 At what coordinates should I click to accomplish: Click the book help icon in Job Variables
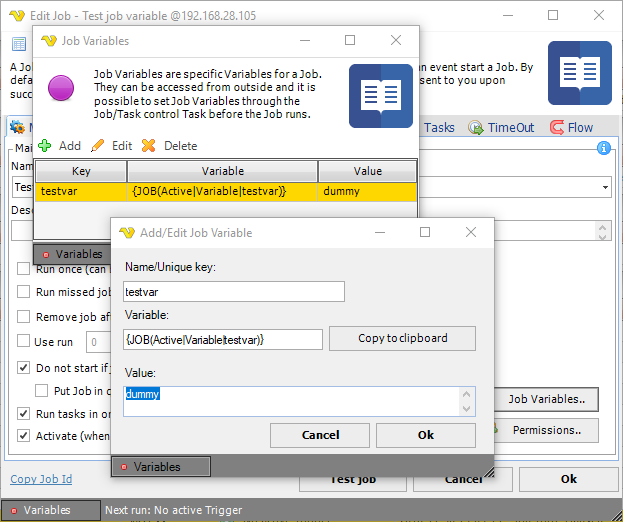380,96
